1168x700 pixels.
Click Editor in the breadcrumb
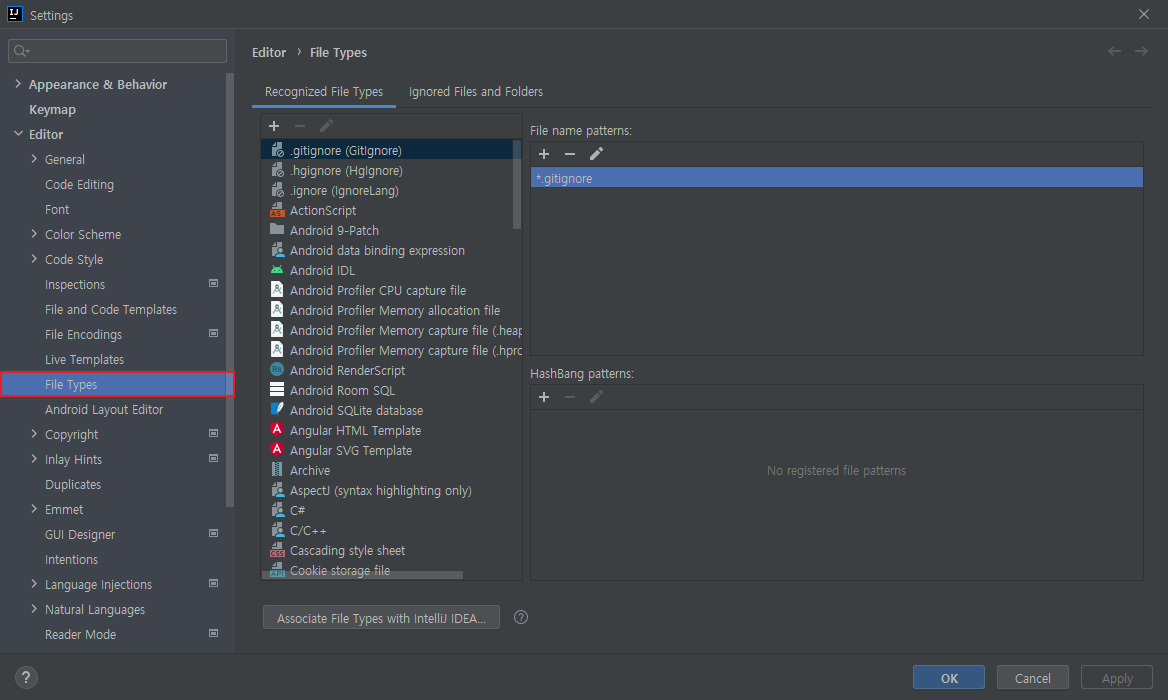coord(269,52)
